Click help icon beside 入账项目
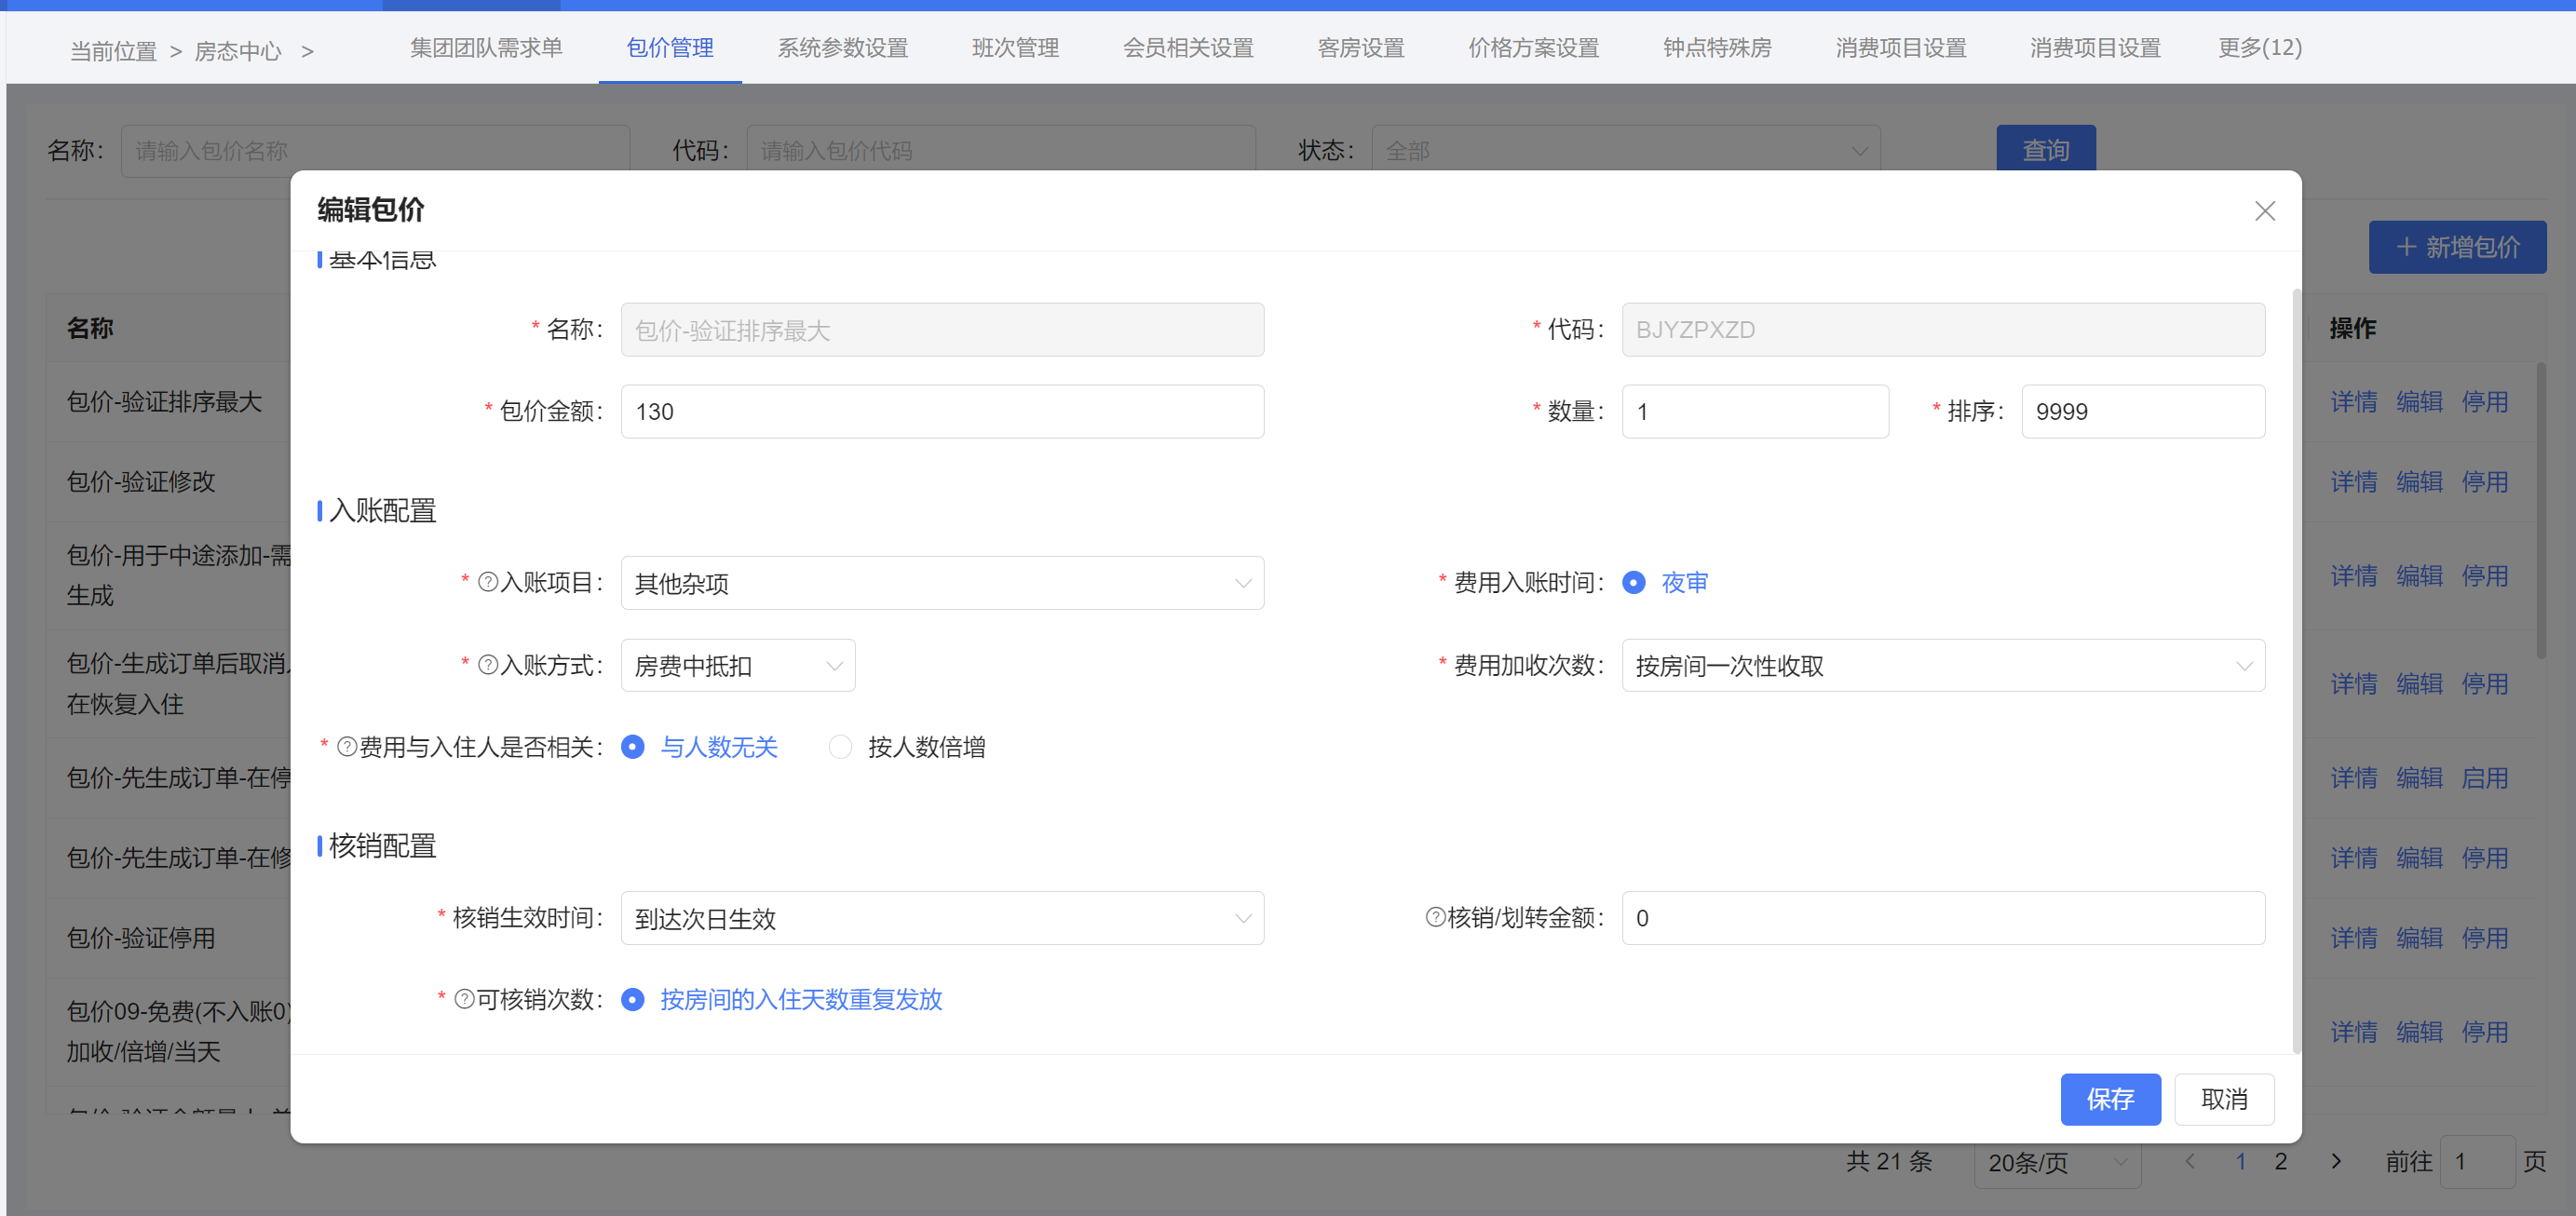Viewport: 2576px width, 1216px height. (x=487, y=582)
